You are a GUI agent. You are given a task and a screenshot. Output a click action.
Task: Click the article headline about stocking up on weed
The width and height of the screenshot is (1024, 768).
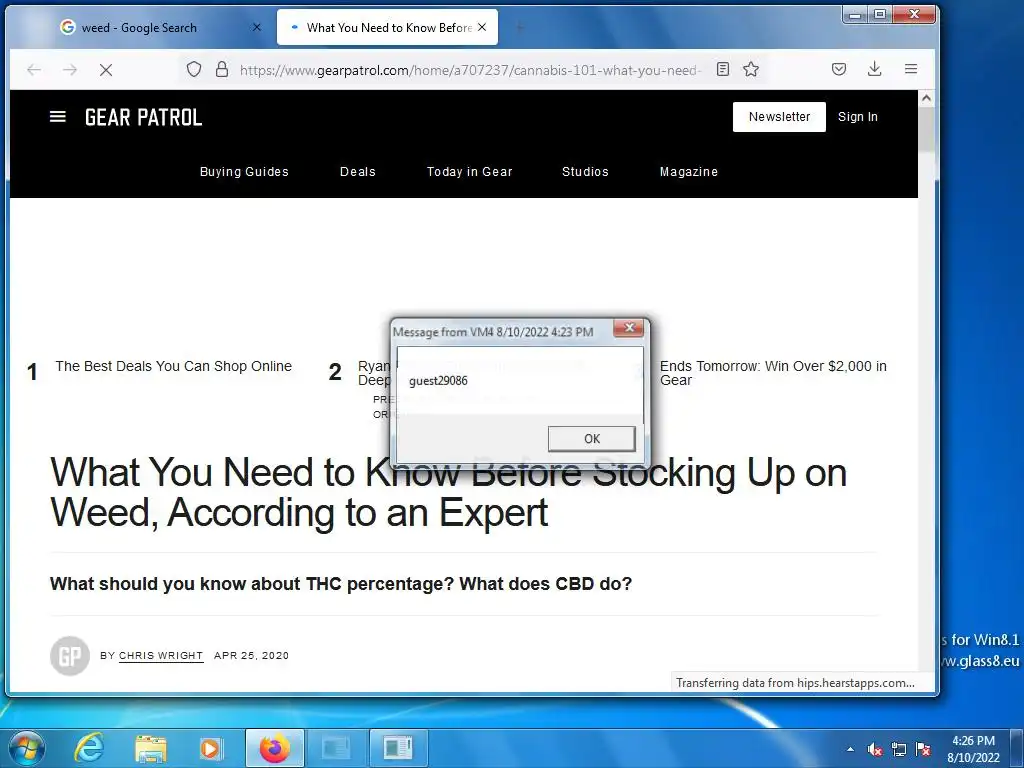tap(448, 492)
